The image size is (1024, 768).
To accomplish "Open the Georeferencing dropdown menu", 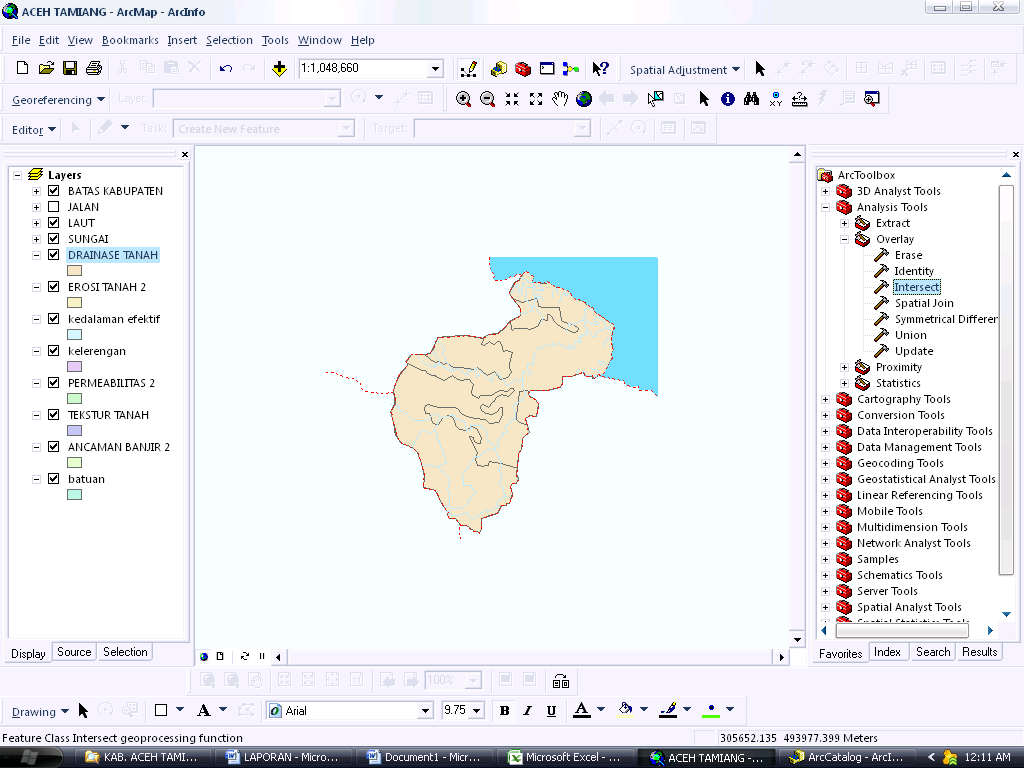I will tap(59, 99).
